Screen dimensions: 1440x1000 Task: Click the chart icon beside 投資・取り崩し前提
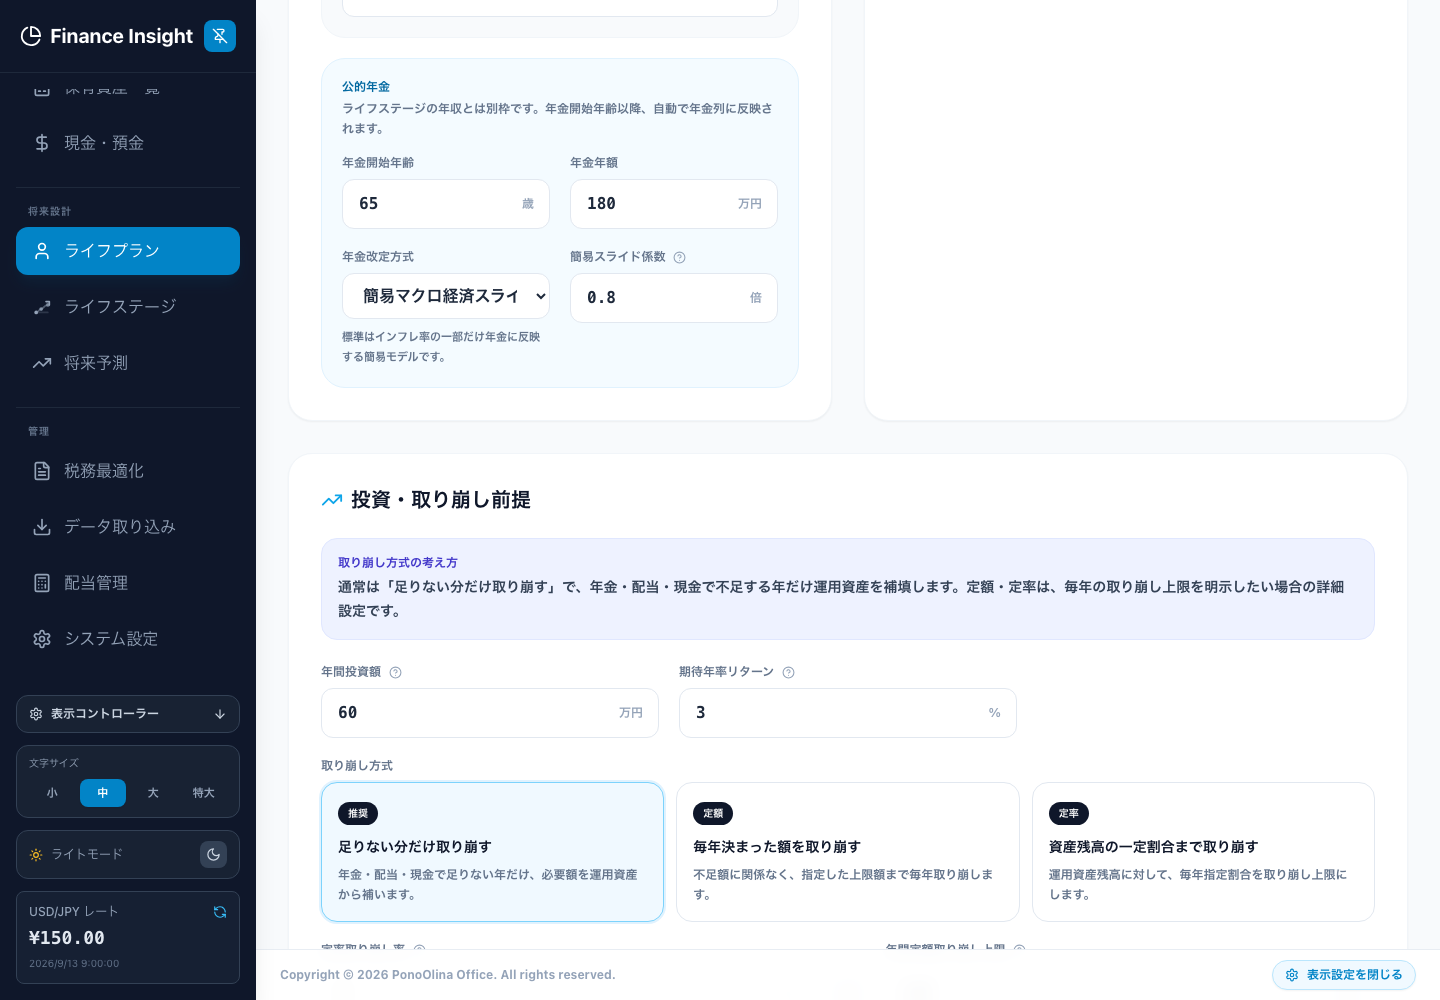coord(332,500)
